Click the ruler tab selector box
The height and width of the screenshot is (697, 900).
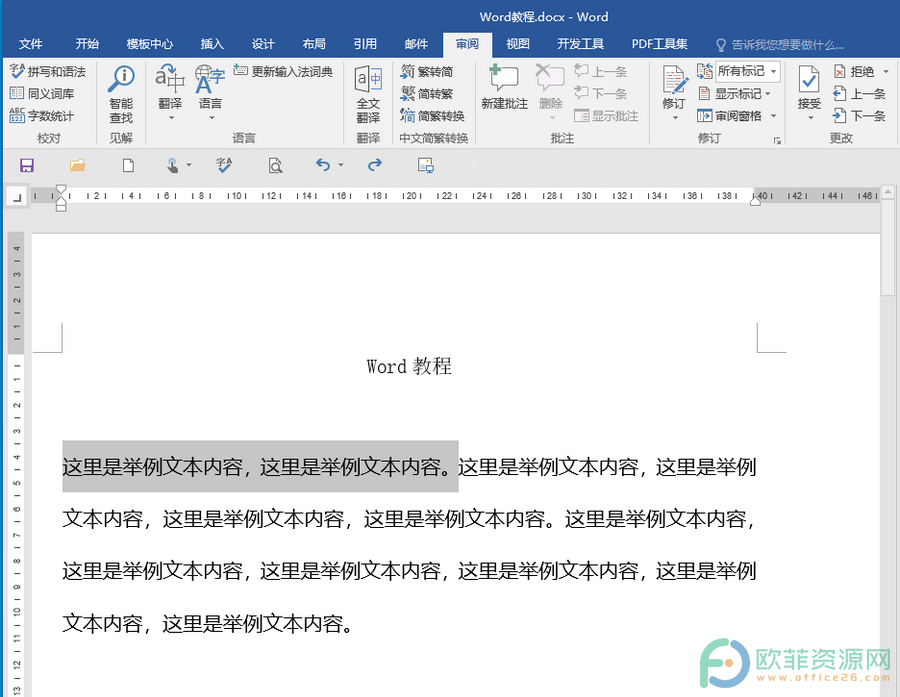17,198
